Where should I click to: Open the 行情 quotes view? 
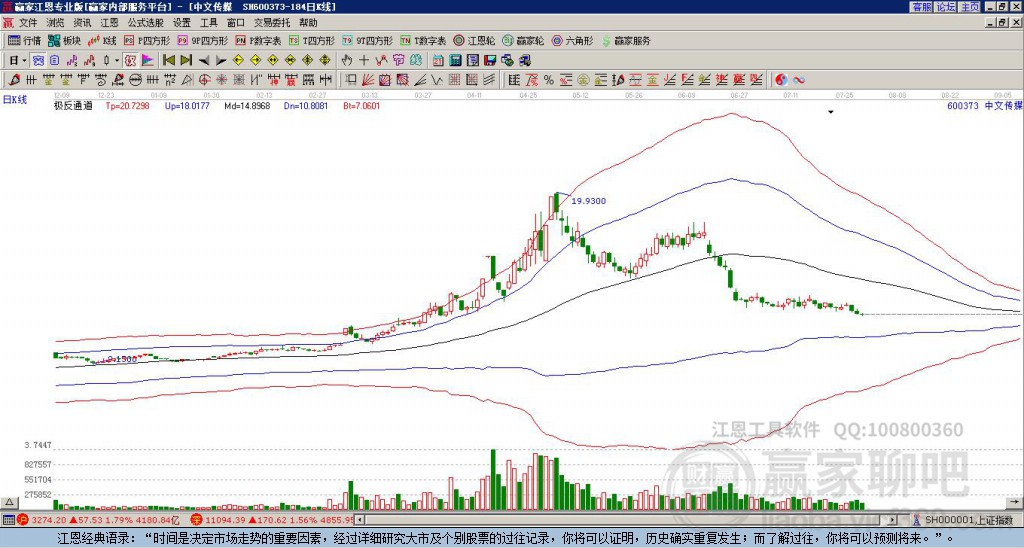tap(24, 40)
